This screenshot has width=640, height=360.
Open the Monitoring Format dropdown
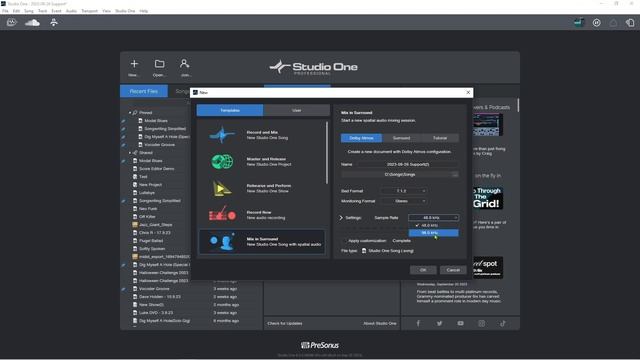point(404,201)
